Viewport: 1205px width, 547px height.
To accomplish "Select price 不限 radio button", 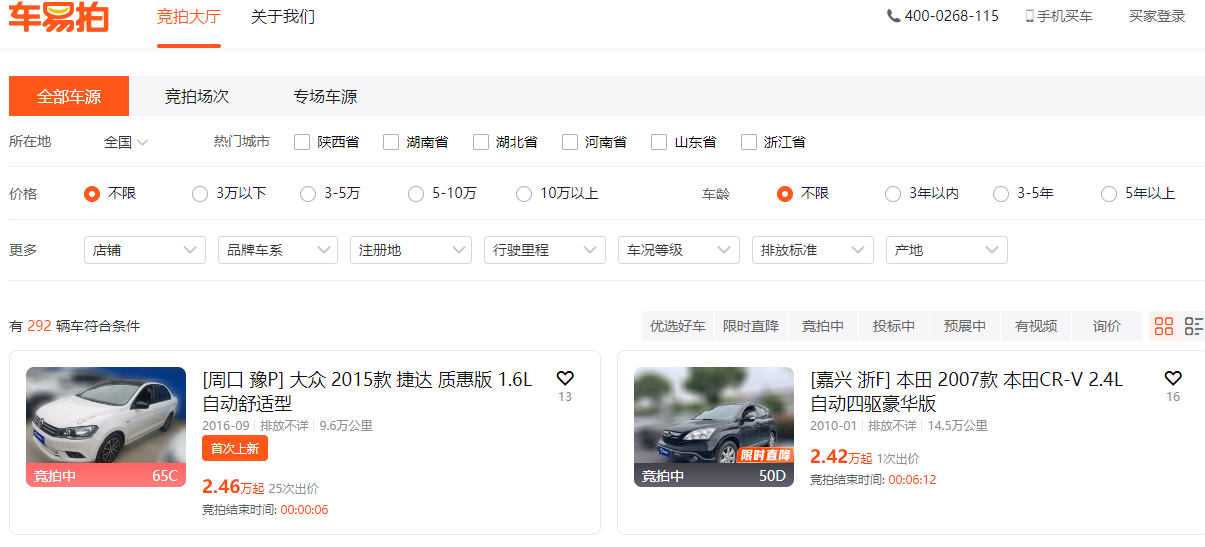I will coord(92,194).
